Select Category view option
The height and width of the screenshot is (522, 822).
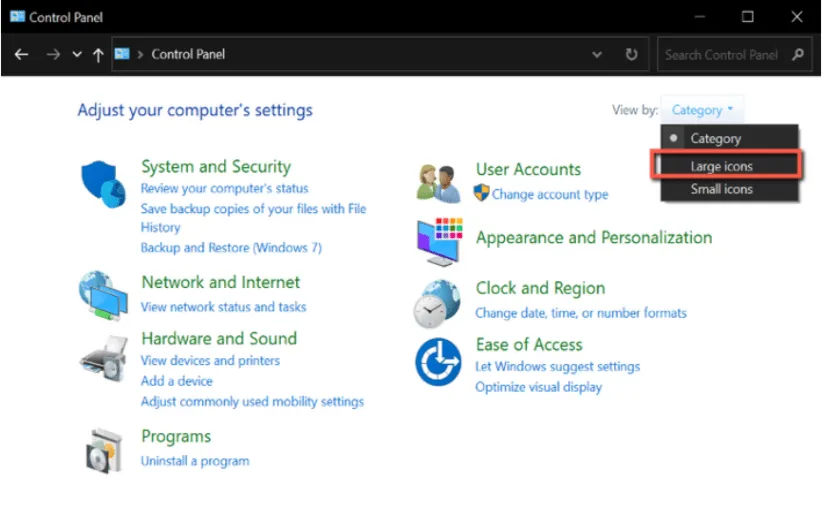tap(715, 139)
